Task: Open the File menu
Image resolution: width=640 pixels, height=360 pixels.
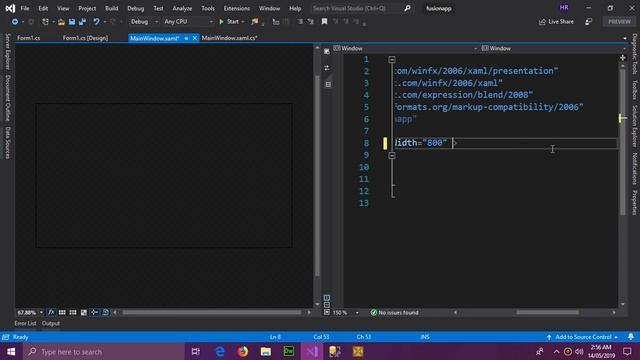Action: (25, 8)
